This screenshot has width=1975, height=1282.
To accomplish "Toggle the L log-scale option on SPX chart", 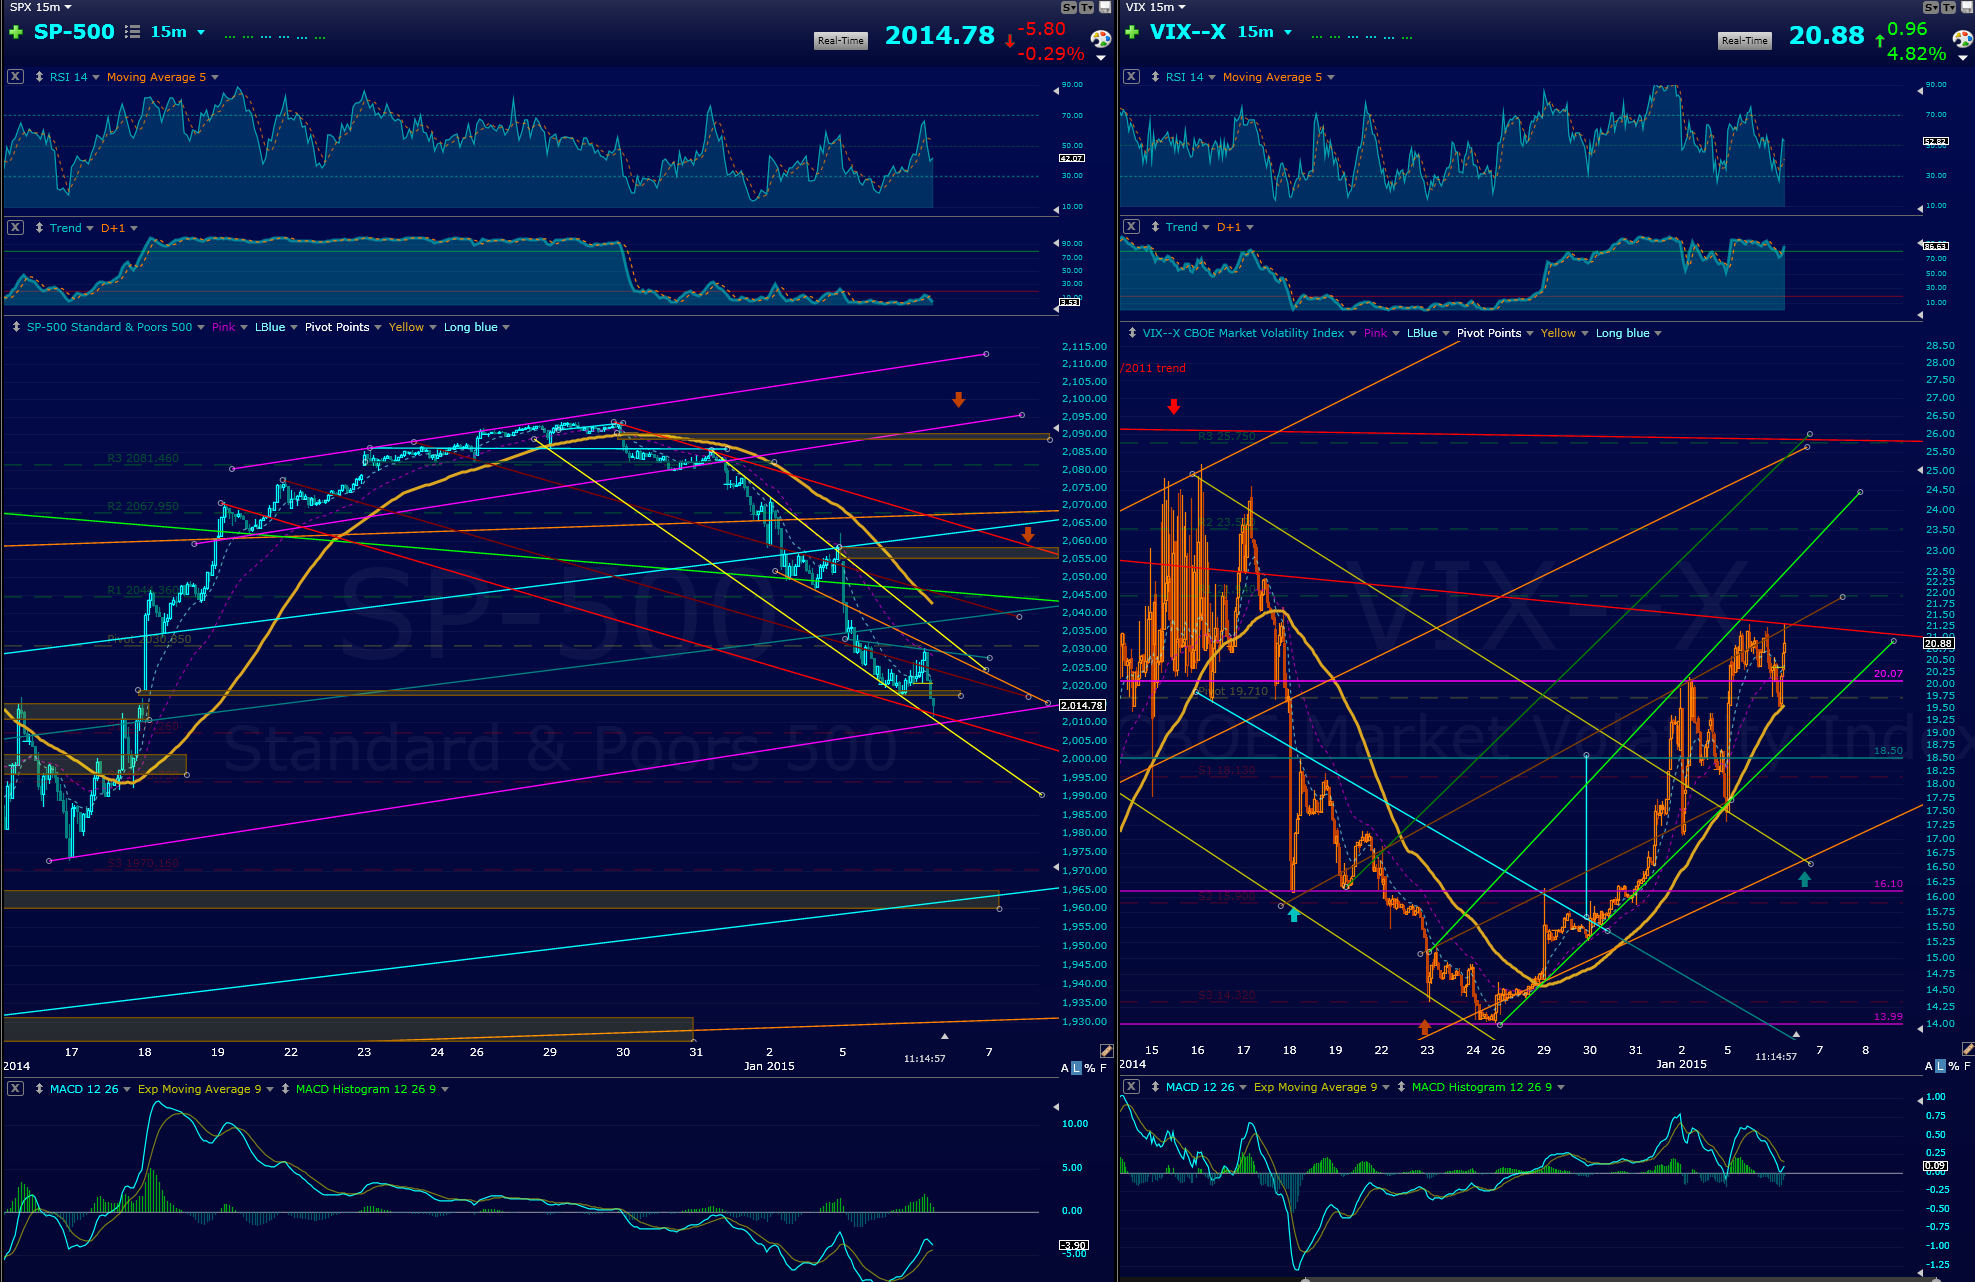I will [x=1077, y=1068].
